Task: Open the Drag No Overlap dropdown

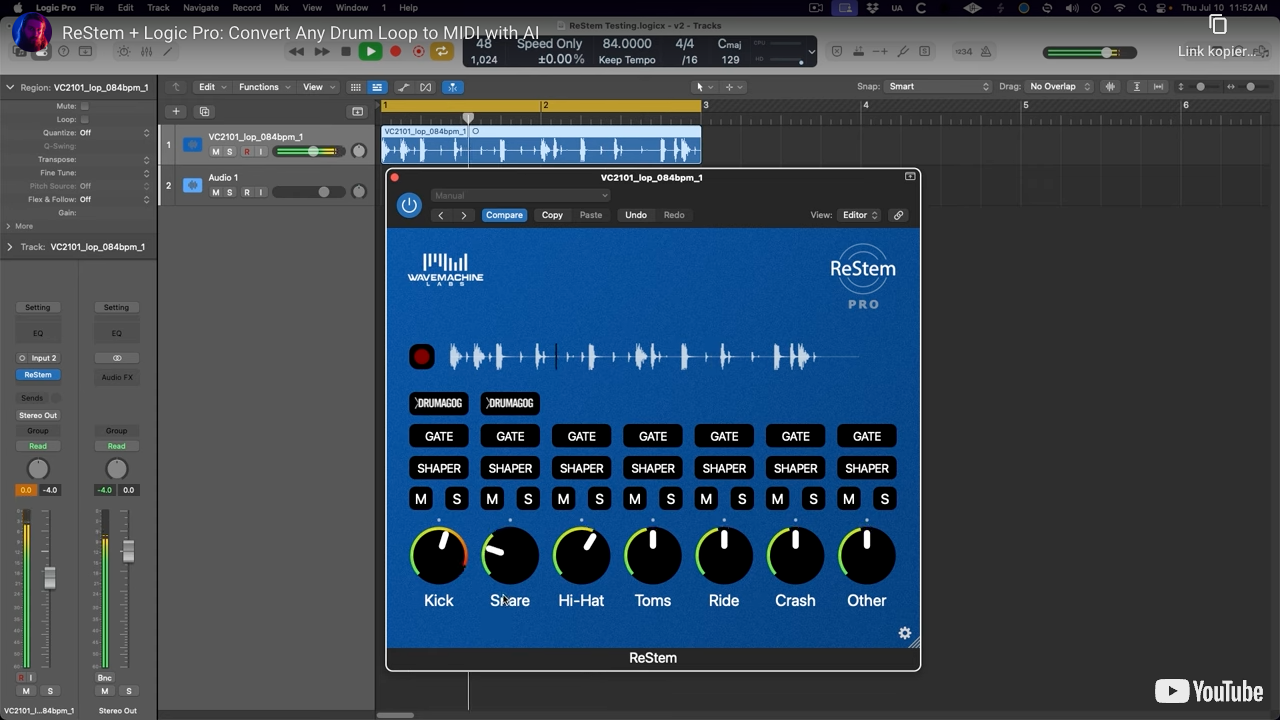Action: click(1058, 87)
